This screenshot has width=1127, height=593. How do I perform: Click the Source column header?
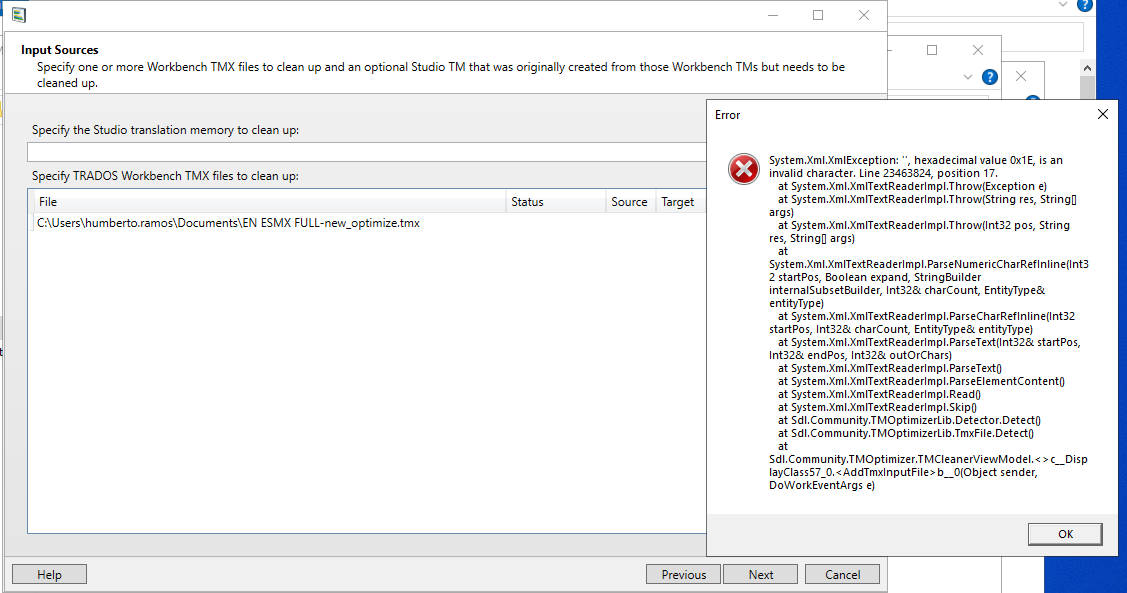(x=629, y=202)
